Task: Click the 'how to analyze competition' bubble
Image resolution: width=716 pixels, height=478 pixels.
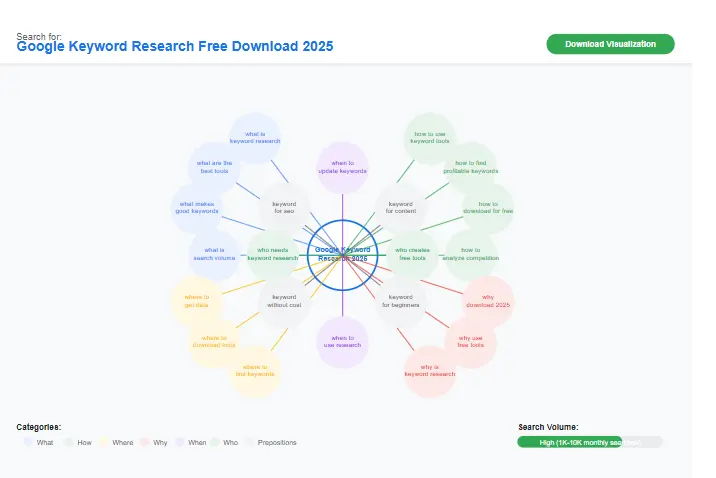Action: [x=470, y=254]
